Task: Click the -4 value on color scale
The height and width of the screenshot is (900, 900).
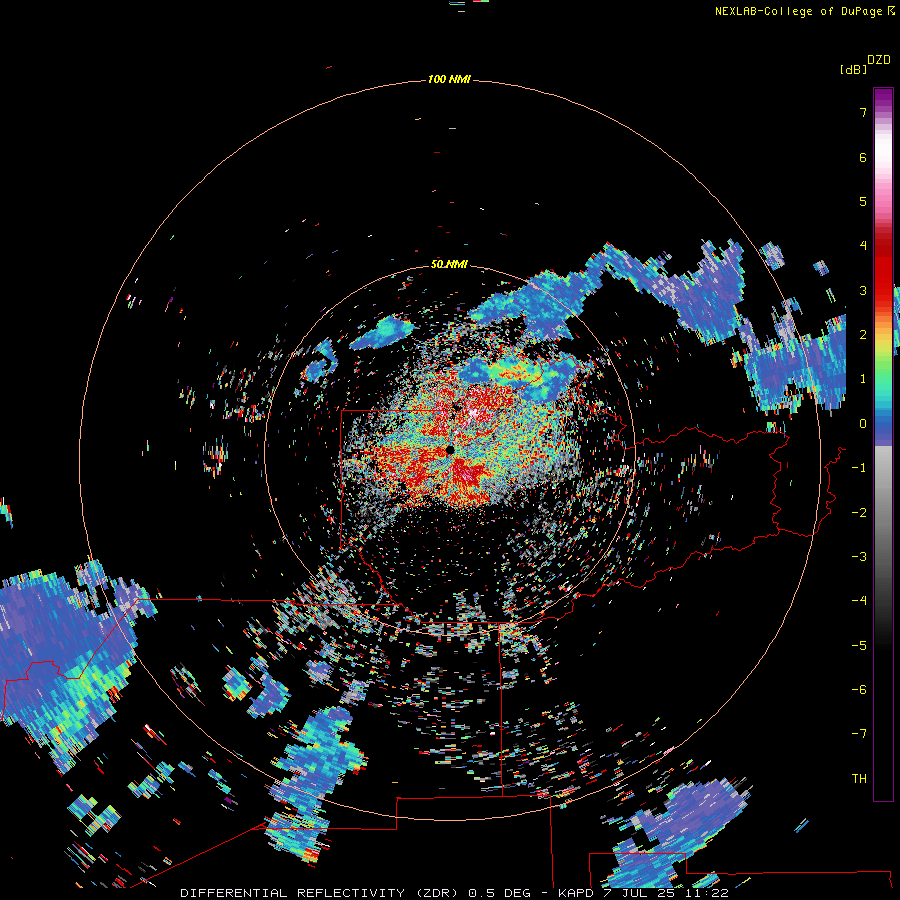Action: pos(859,600)
